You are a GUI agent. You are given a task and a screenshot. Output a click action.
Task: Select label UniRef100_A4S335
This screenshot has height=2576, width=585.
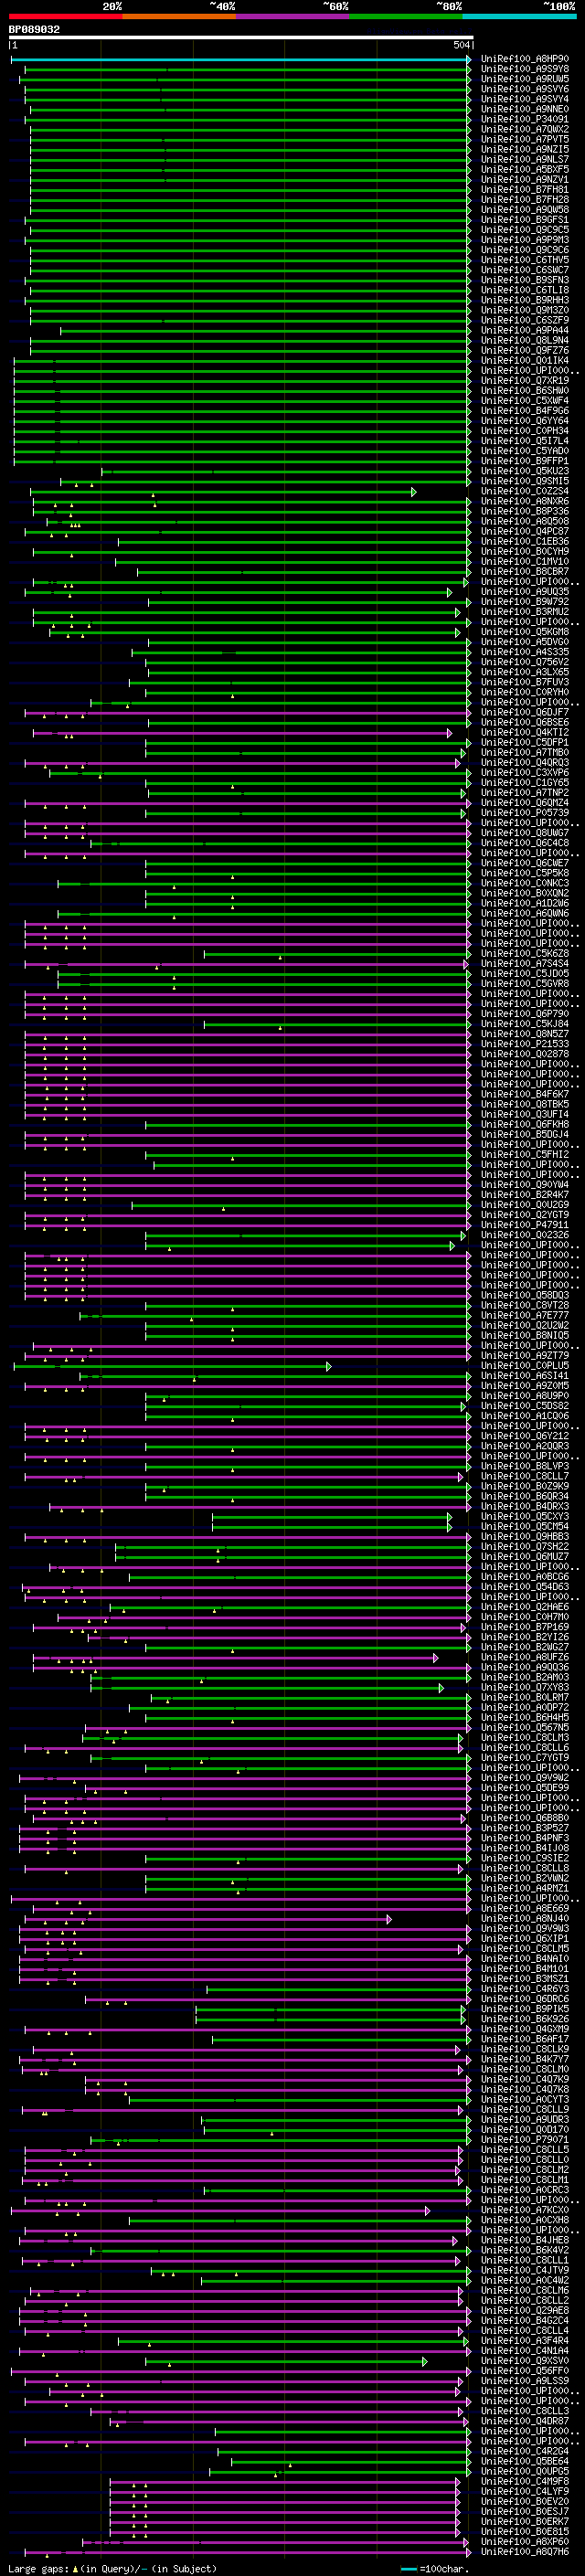tap(525, 652)
